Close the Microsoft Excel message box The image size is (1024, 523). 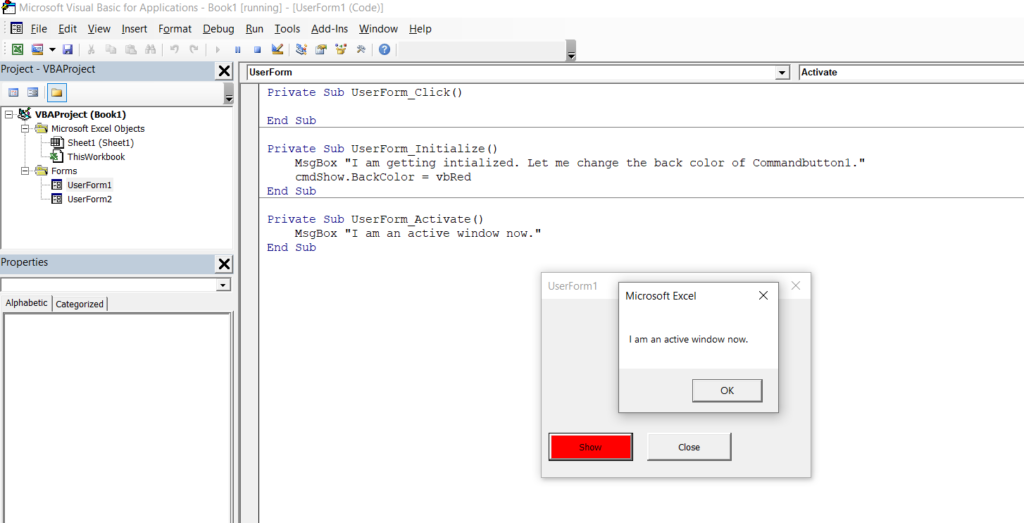[763, 296]
